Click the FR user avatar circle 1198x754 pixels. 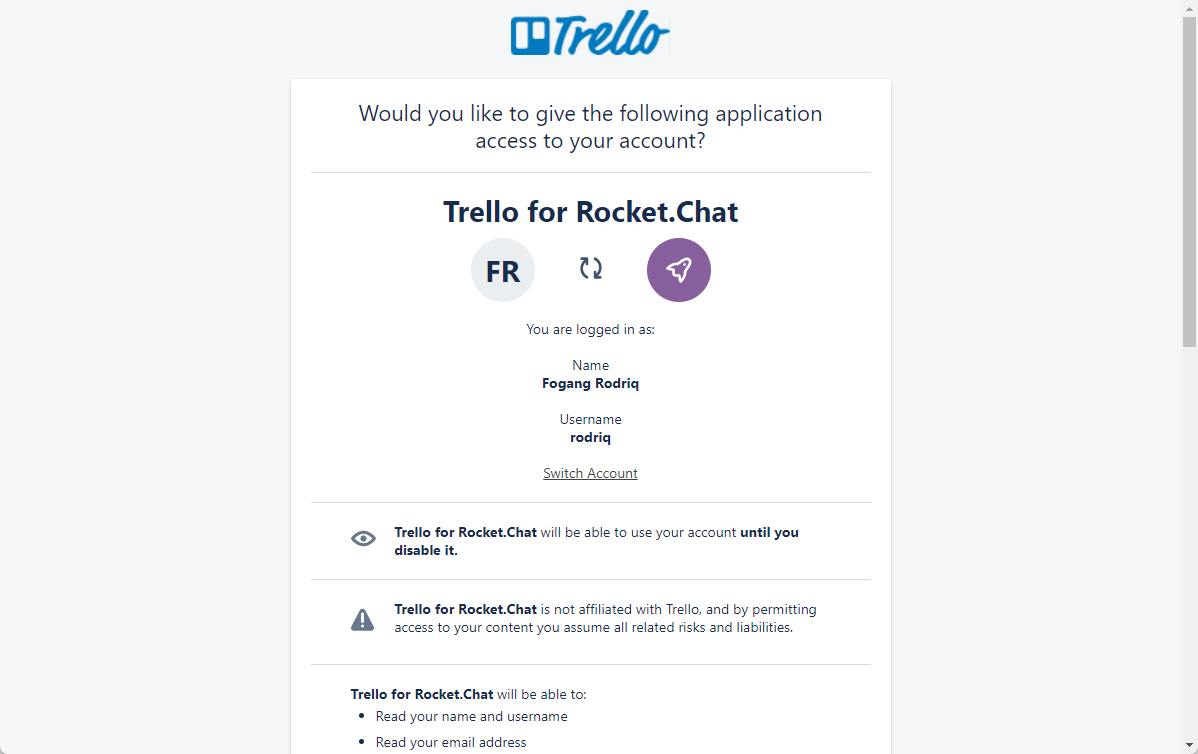coord(503,270)
